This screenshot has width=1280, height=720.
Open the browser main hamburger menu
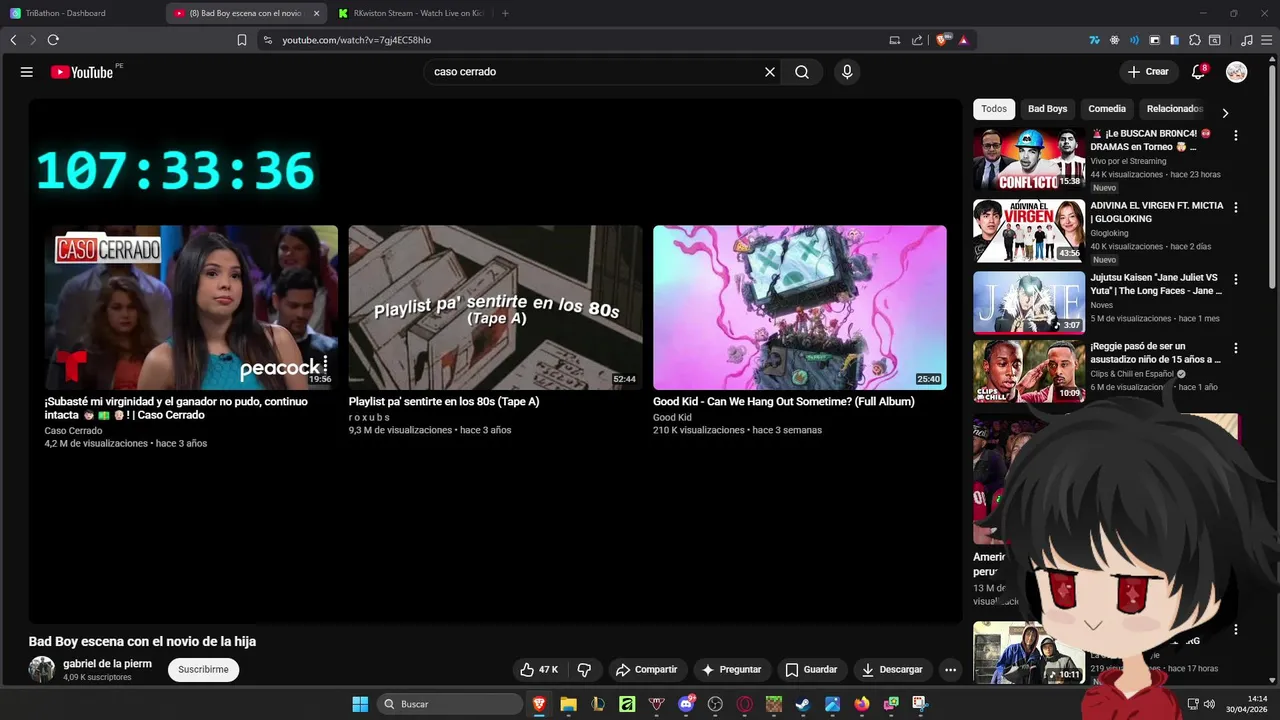[x=1266, y=40]
